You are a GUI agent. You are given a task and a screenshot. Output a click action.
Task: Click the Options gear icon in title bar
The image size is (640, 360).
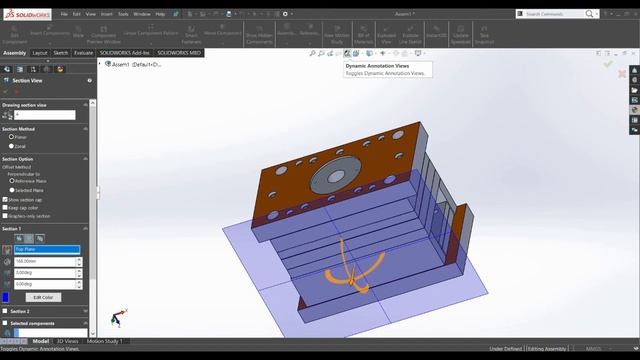285,14
